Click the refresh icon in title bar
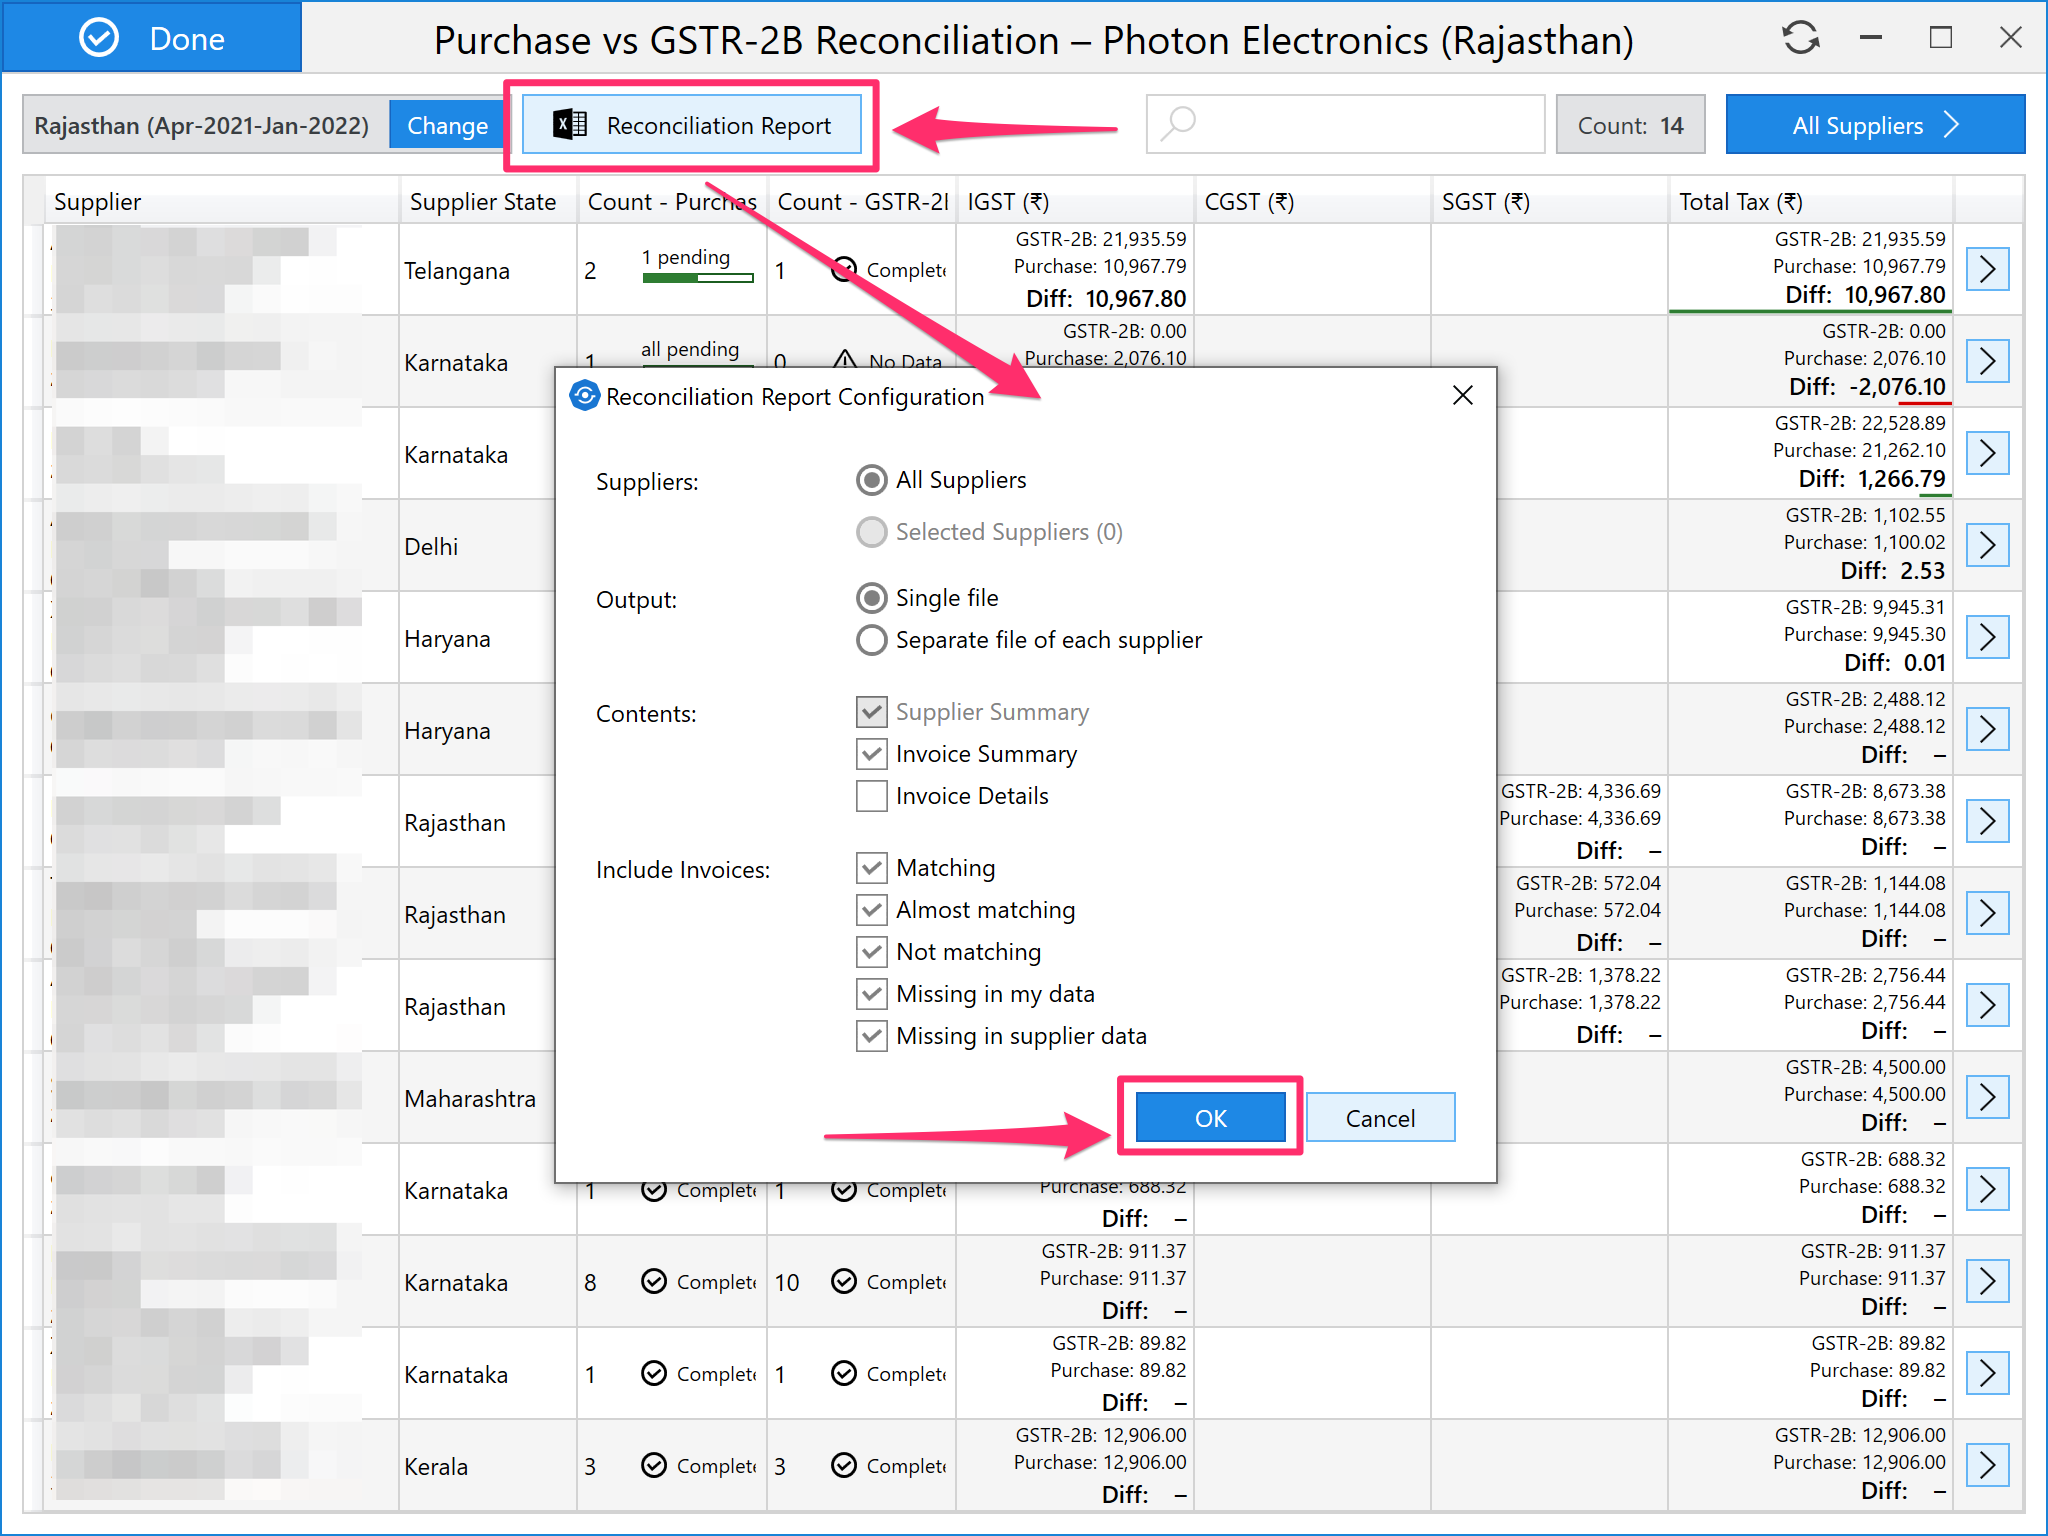Screen dimensions: 2048x1536 [1800, 38]
